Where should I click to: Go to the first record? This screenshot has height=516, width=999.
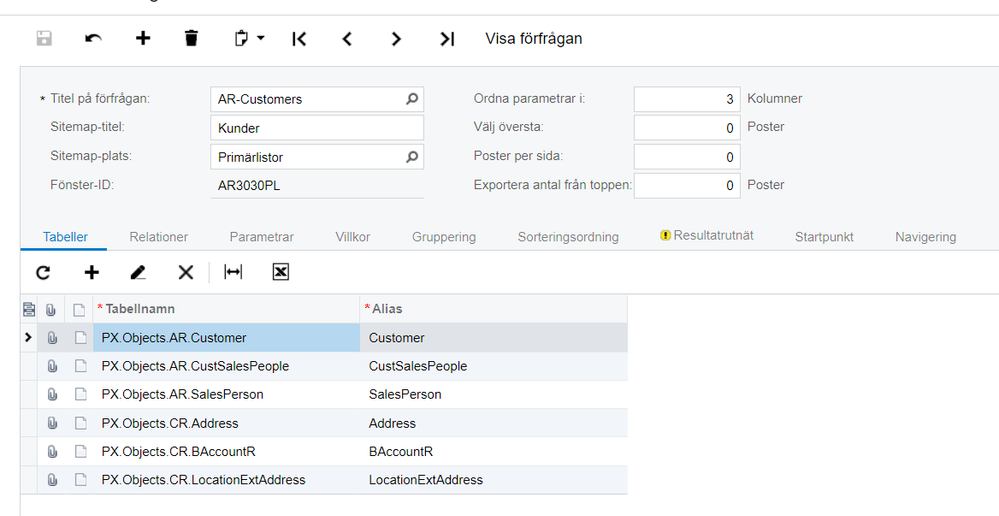click(298, 39)
